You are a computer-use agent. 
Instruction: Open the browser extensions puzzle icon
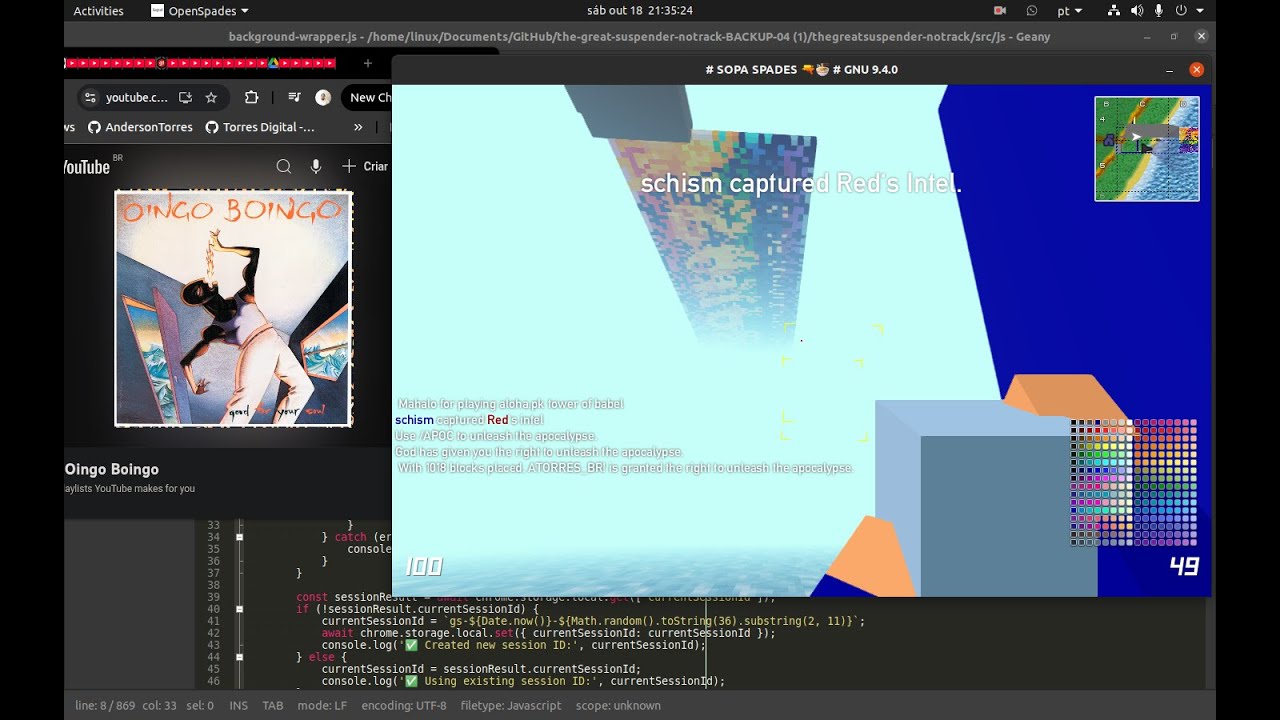(251, 98)
